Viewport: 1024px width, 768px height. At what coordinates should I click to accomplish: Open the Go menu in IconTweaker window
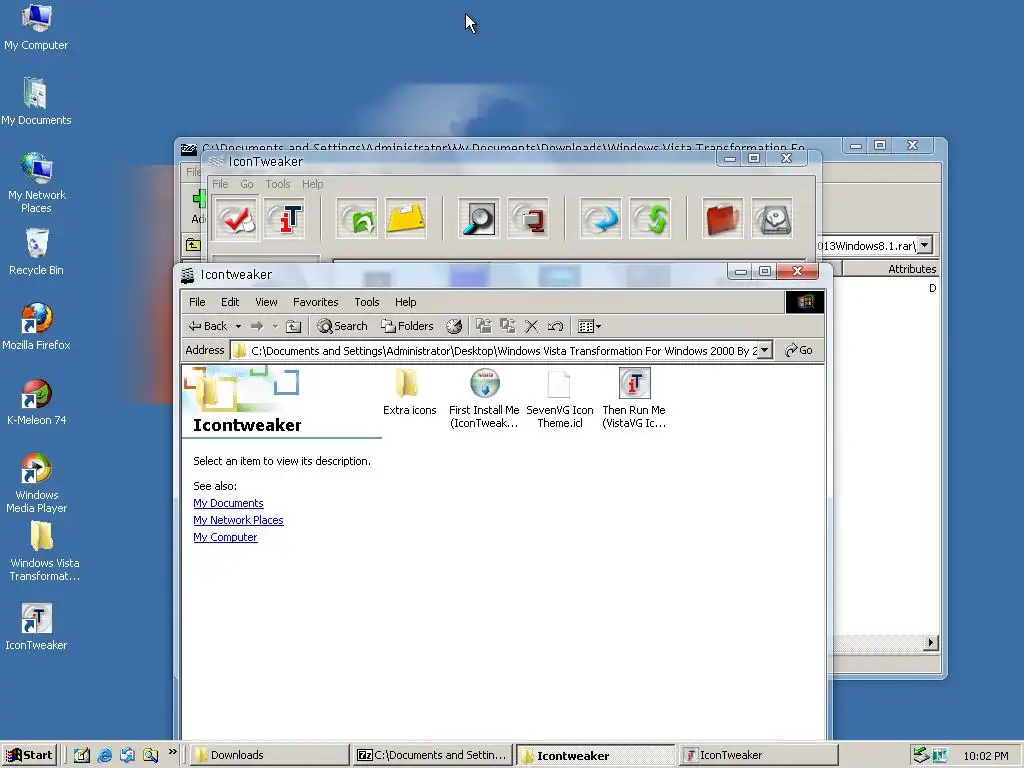[247, 184]
